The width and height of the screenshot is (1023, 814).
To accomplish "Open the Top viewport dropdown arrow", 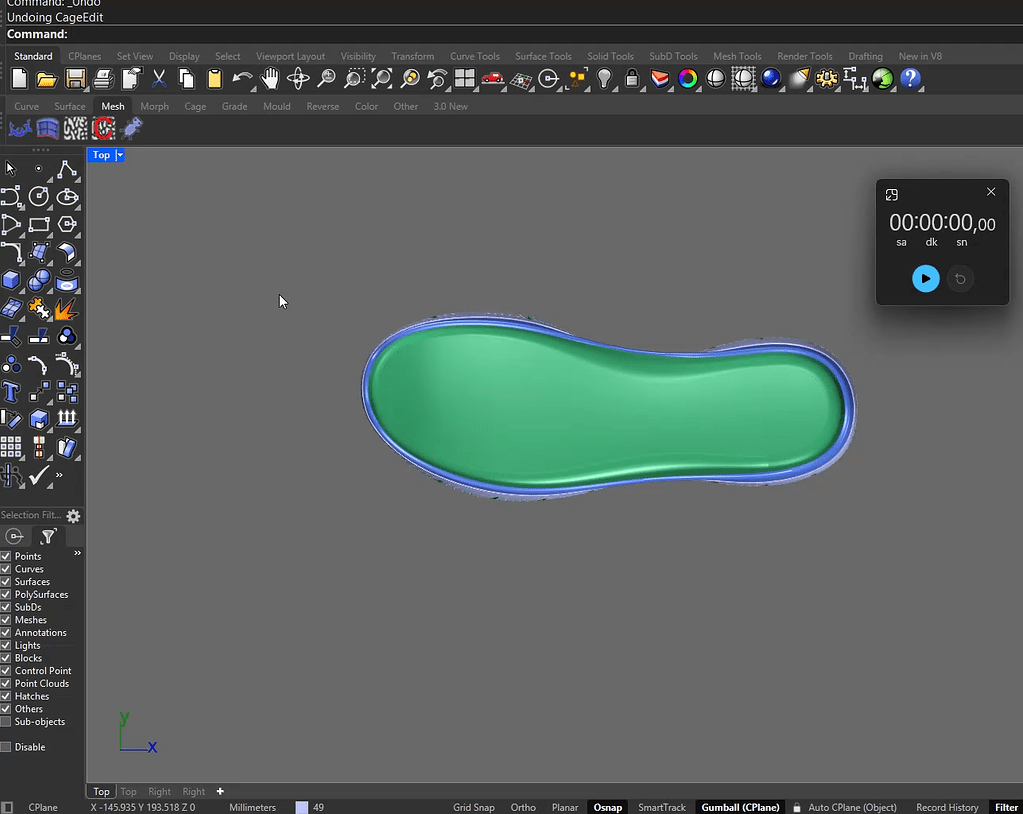I will click(120, 155).
